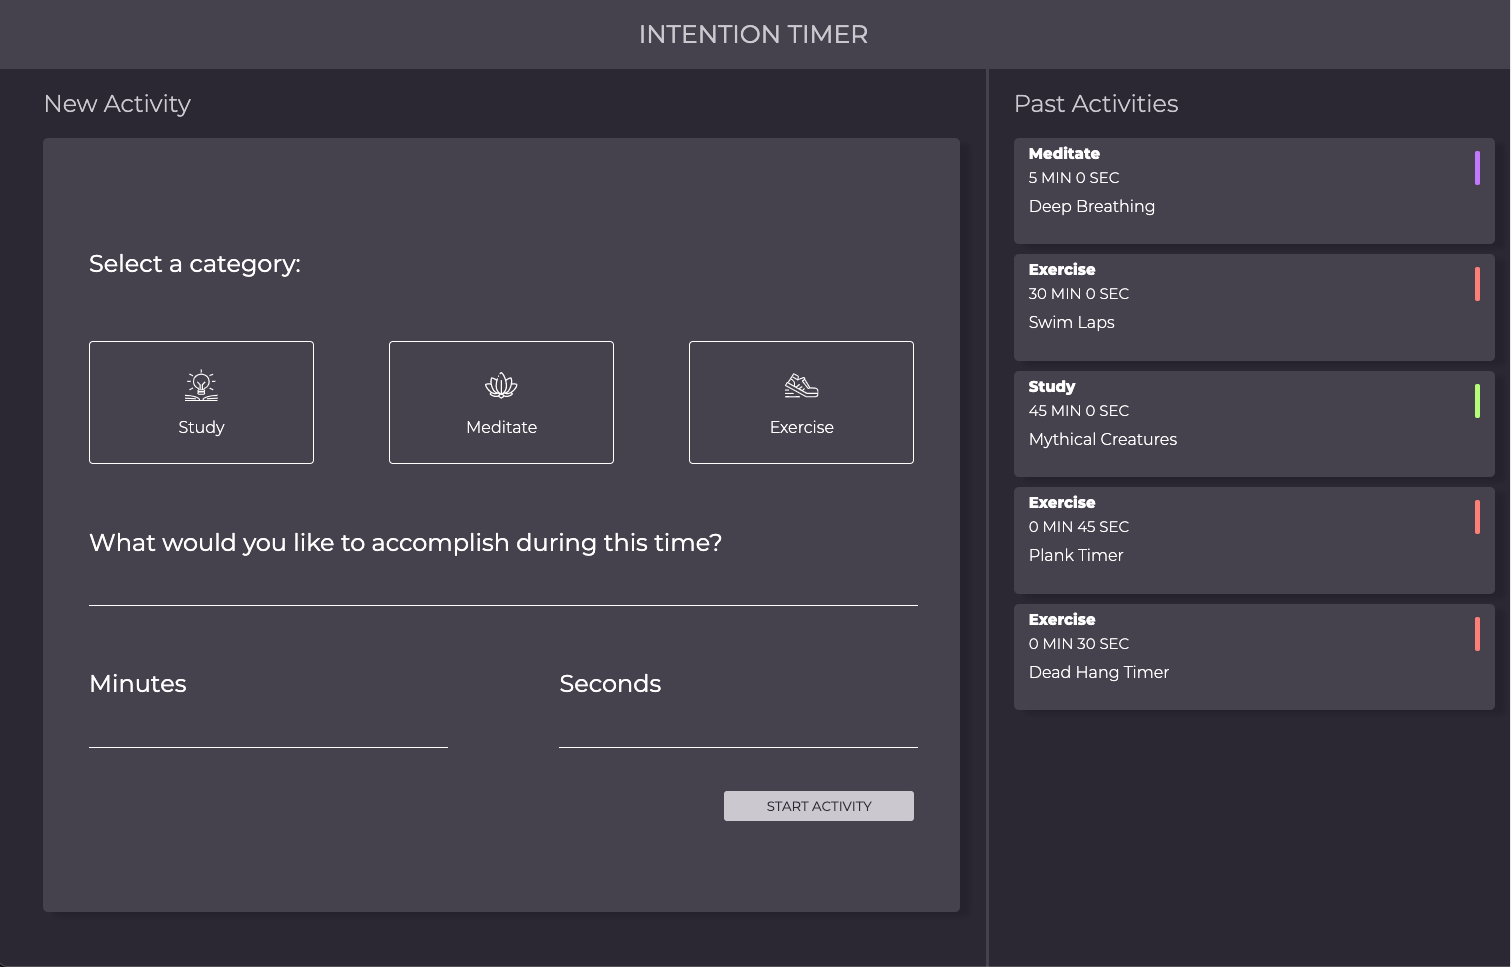Click the "Mythical Creatures" text

1103,439
